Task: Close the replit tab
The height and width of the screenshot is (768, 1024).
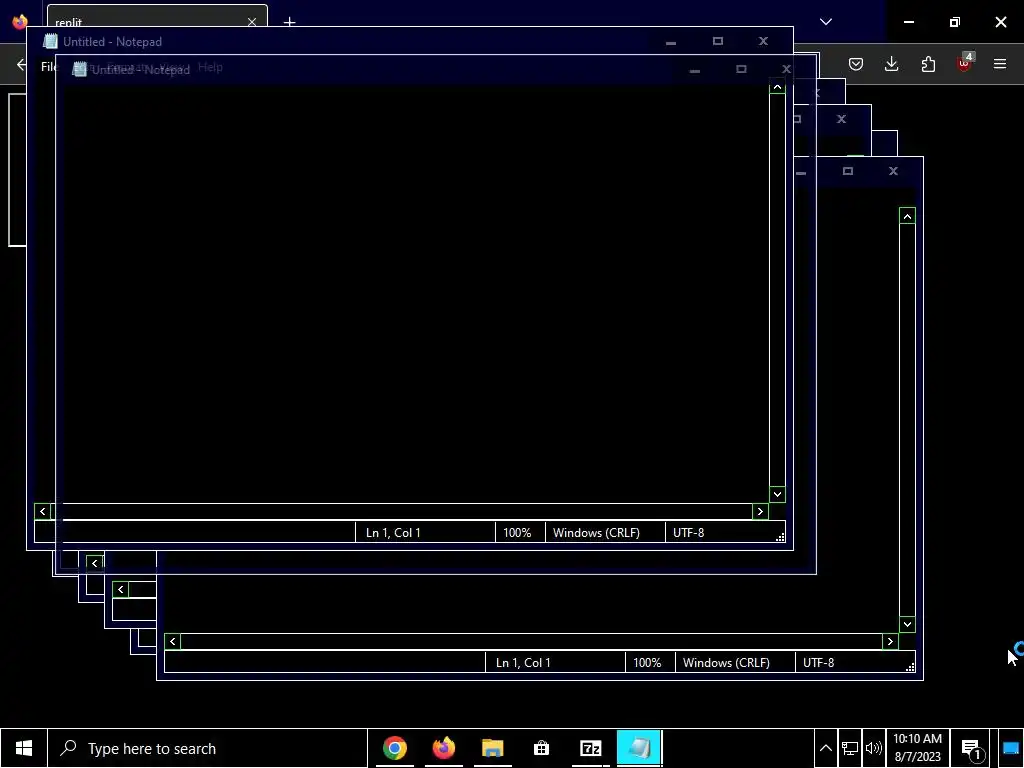Action: (x=252, y=22)
